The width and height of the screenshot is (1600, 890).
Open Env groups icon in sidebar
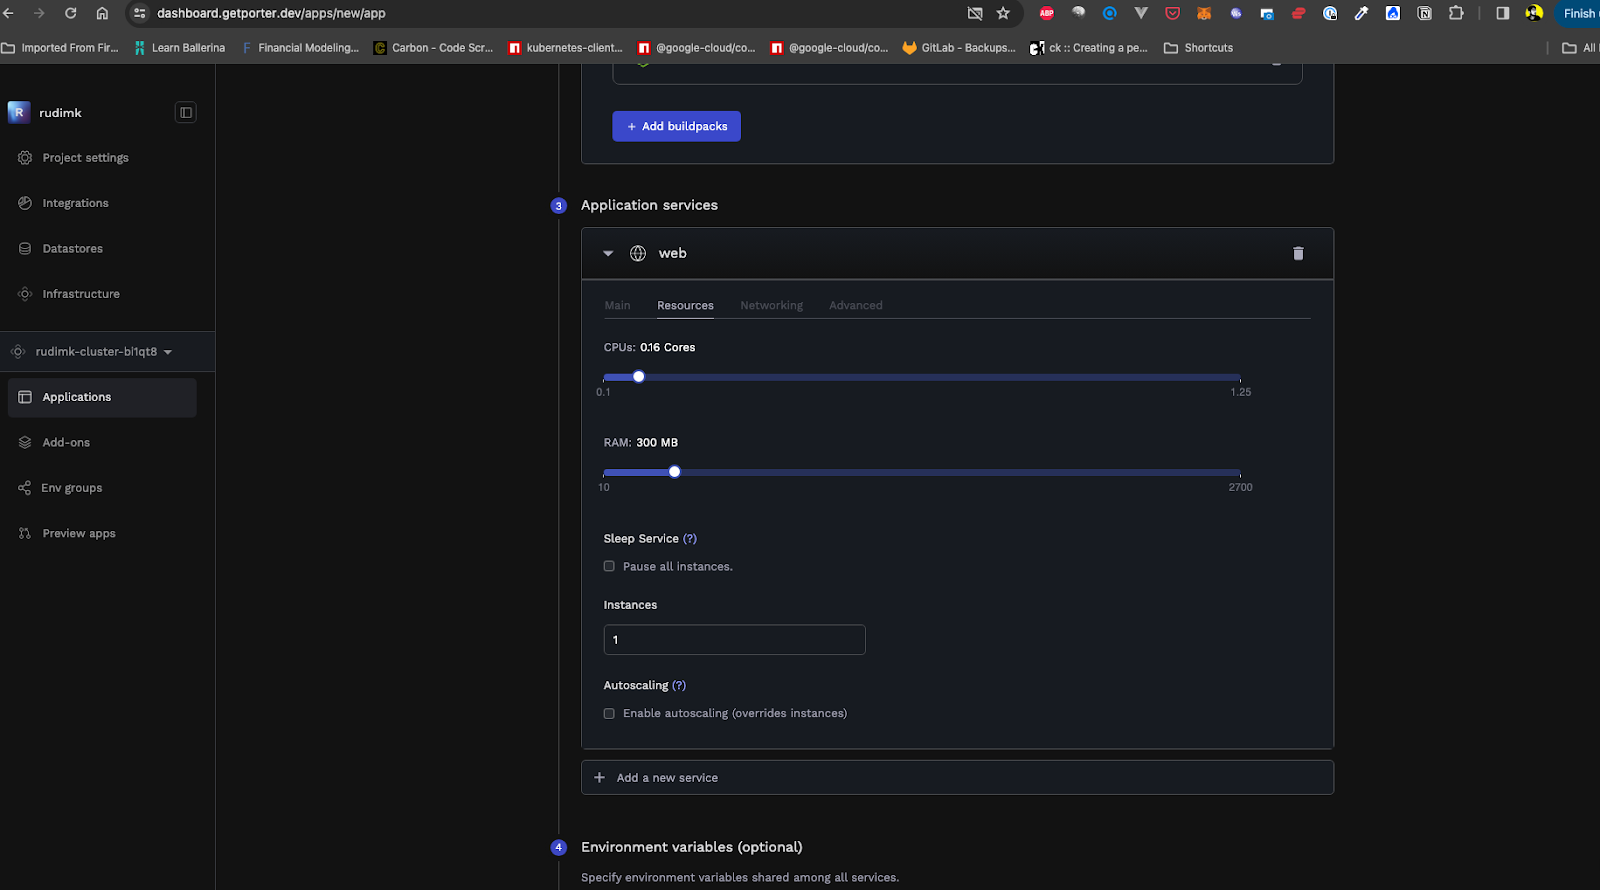tap(24, 488)
